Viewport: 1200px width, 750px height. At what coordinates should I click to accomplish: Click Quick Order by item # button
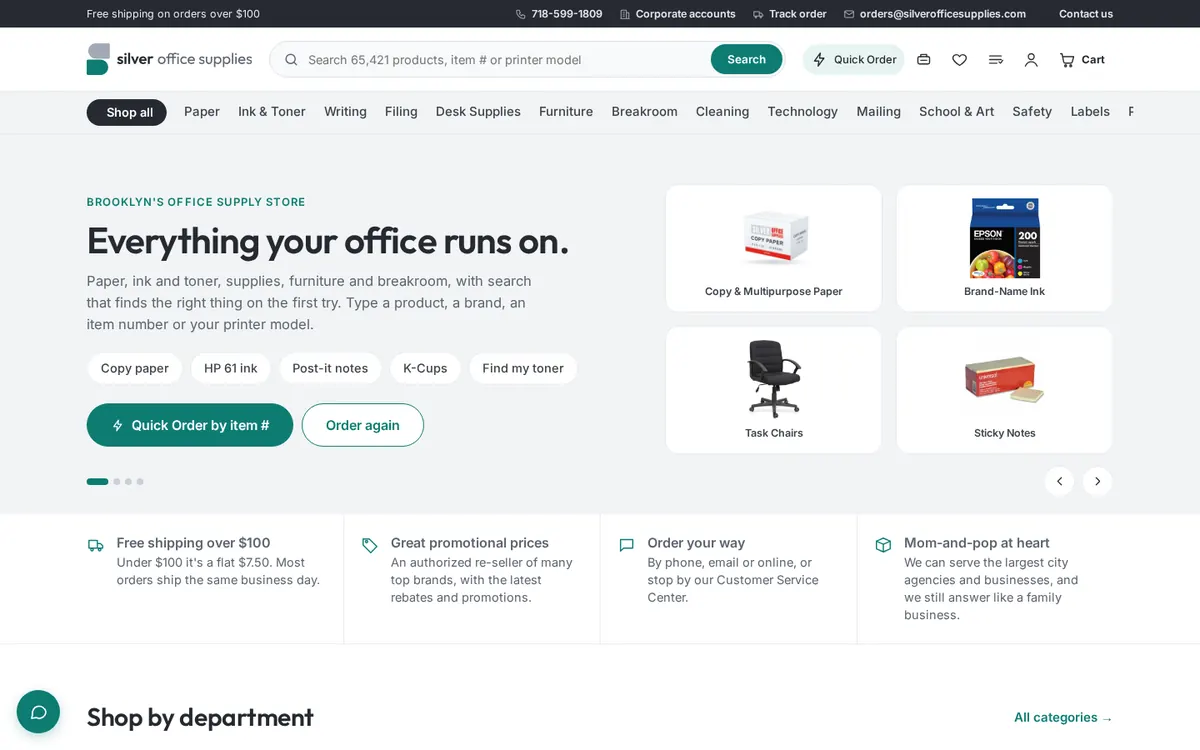pos(190,425)
